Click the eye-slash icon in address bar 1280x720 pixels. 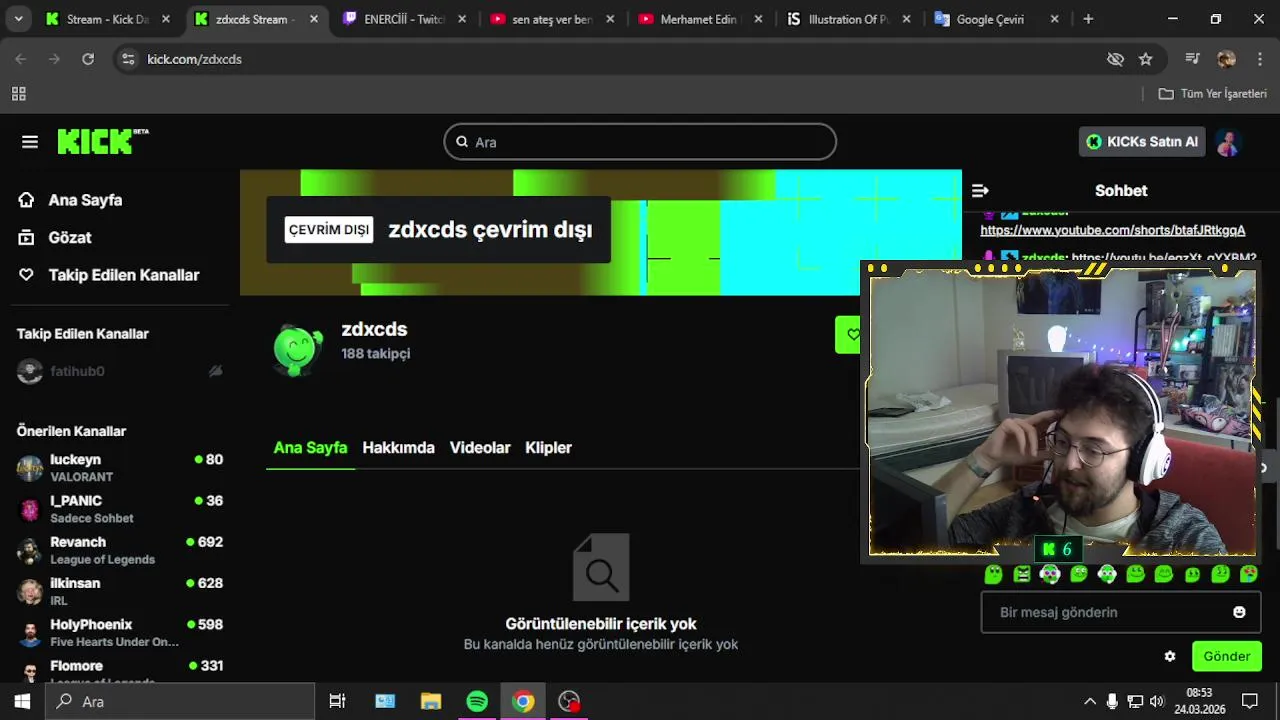(1115, 59)
